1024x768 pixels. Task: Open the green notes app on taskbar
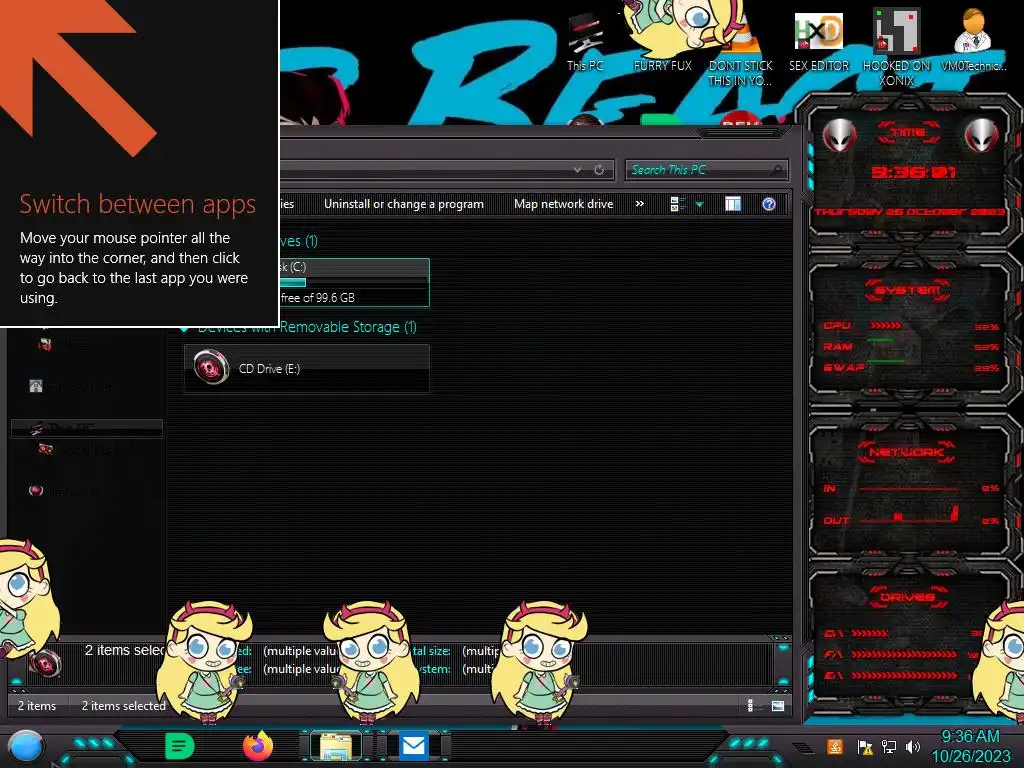click(x=180, y=746)
